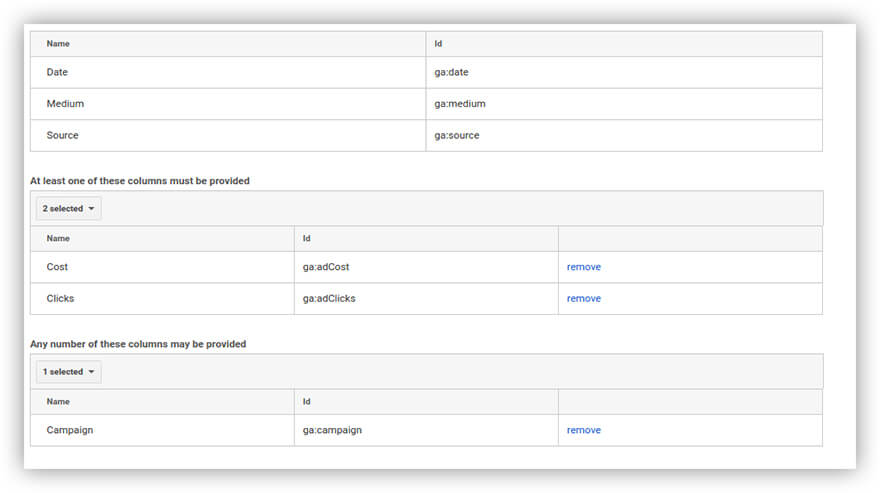Remove the Cost column
Viewport: 880px width, 493px height.
584,267
